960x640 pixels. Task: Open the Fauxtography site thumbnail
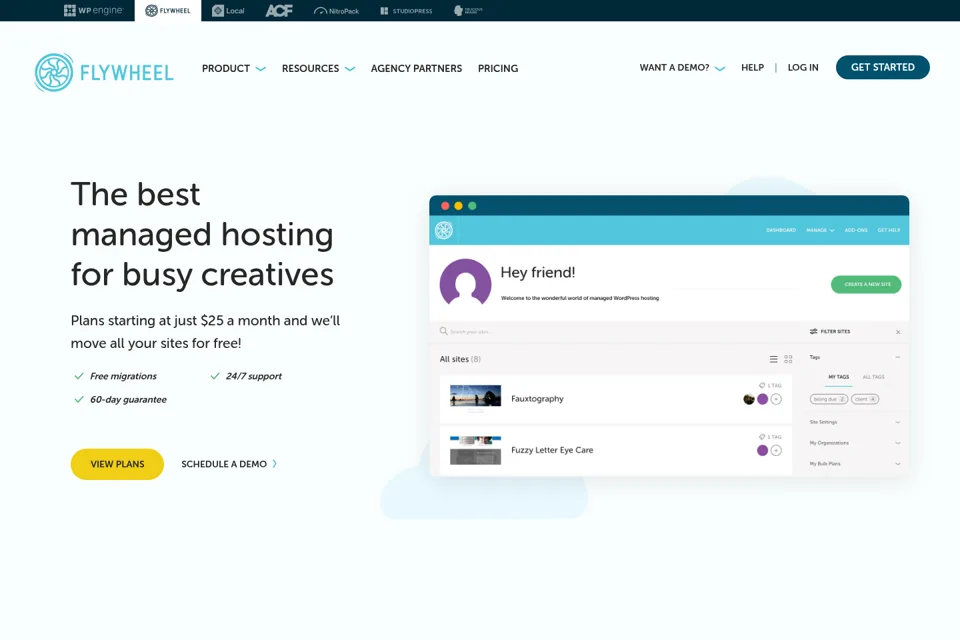pos(475,396)
